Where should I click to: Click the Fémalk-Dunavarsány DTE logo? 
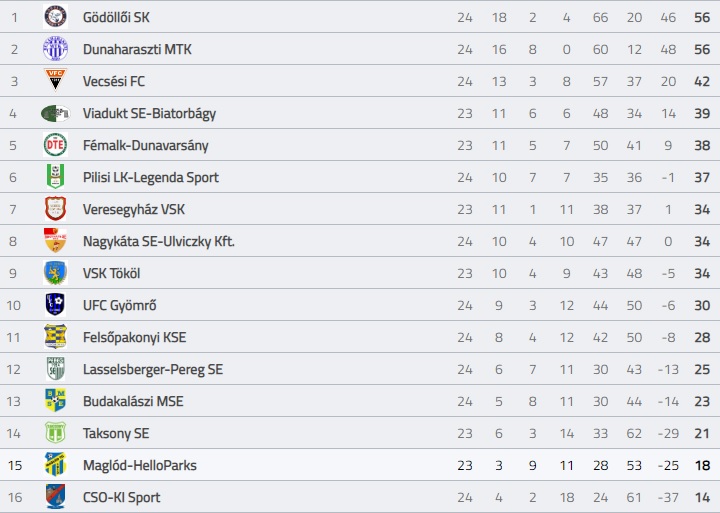55,145
